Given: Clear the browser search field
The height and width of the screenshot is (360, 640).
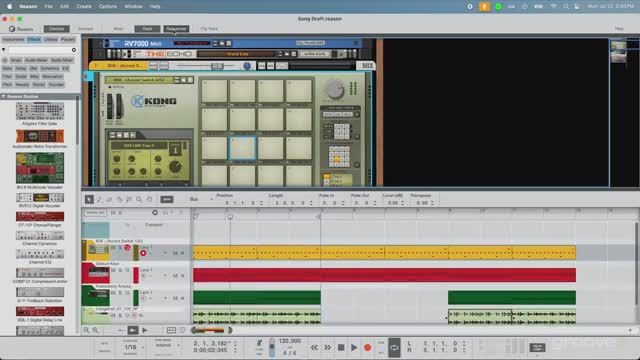Looking at the screenshot, I should (74, 50).
